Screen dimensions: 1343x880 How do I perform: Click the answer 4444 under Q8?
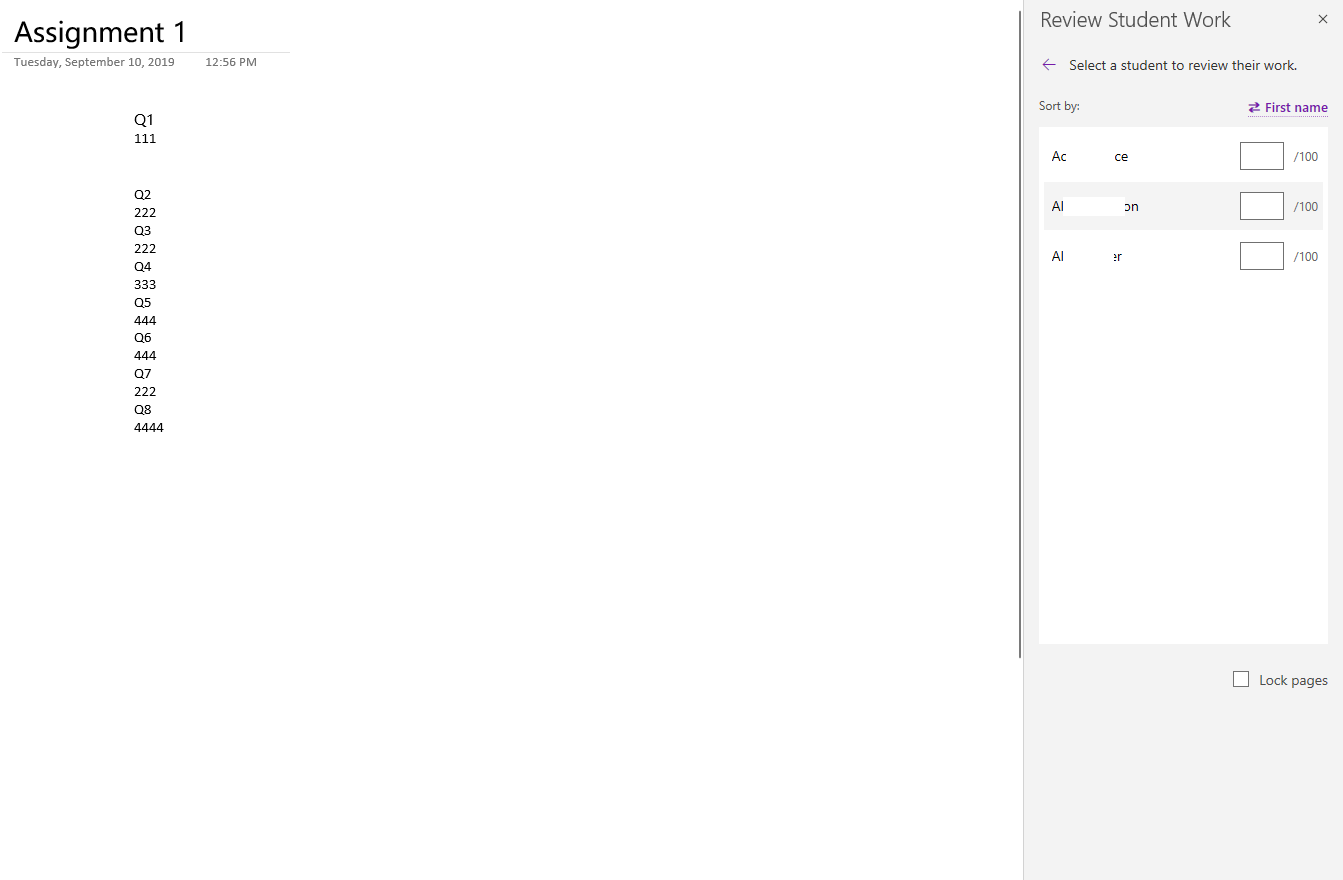click(149, 428)
